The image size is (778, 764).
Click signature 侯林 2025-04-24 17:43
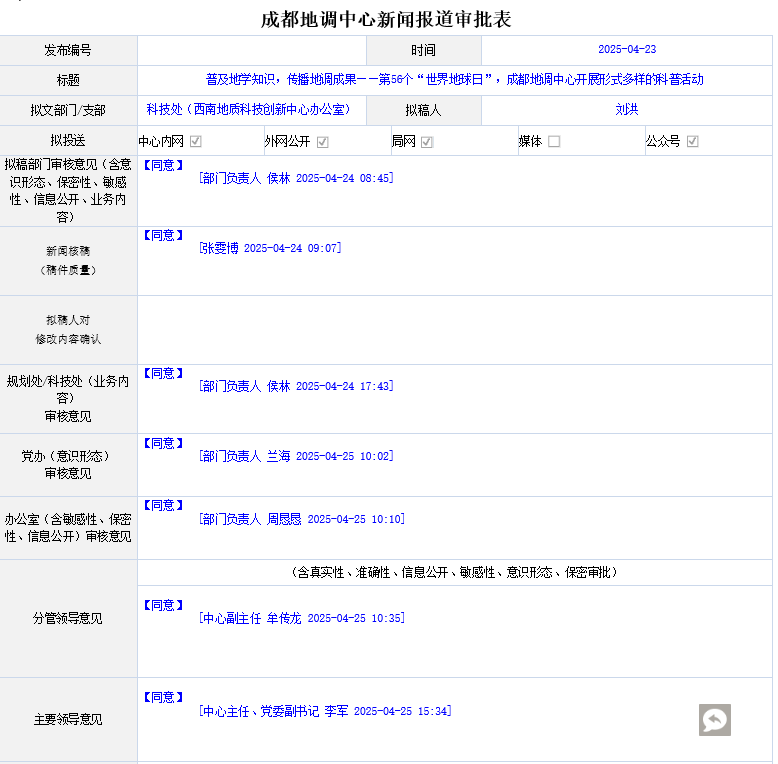[x=296, y=386]
